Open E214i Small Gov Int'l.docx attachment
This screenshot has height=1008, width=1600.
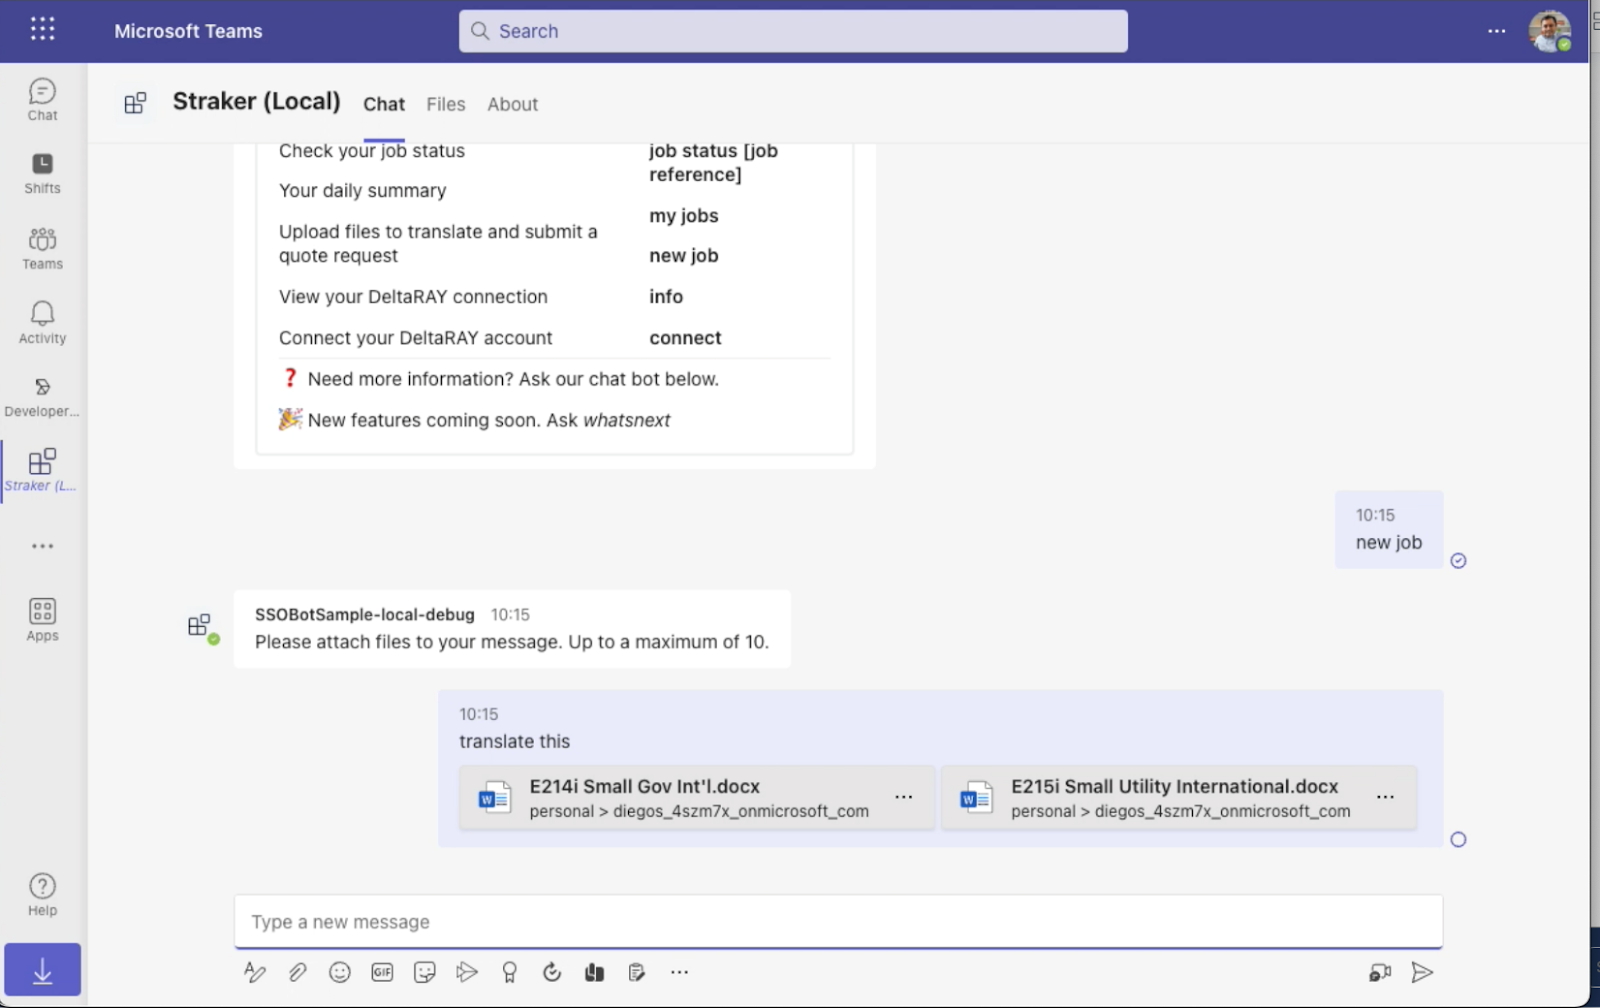(x=697, y=797)
